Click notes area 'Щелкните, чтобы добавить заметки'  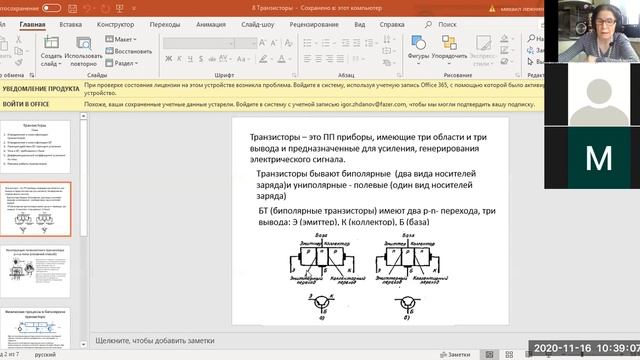[155, 340]
